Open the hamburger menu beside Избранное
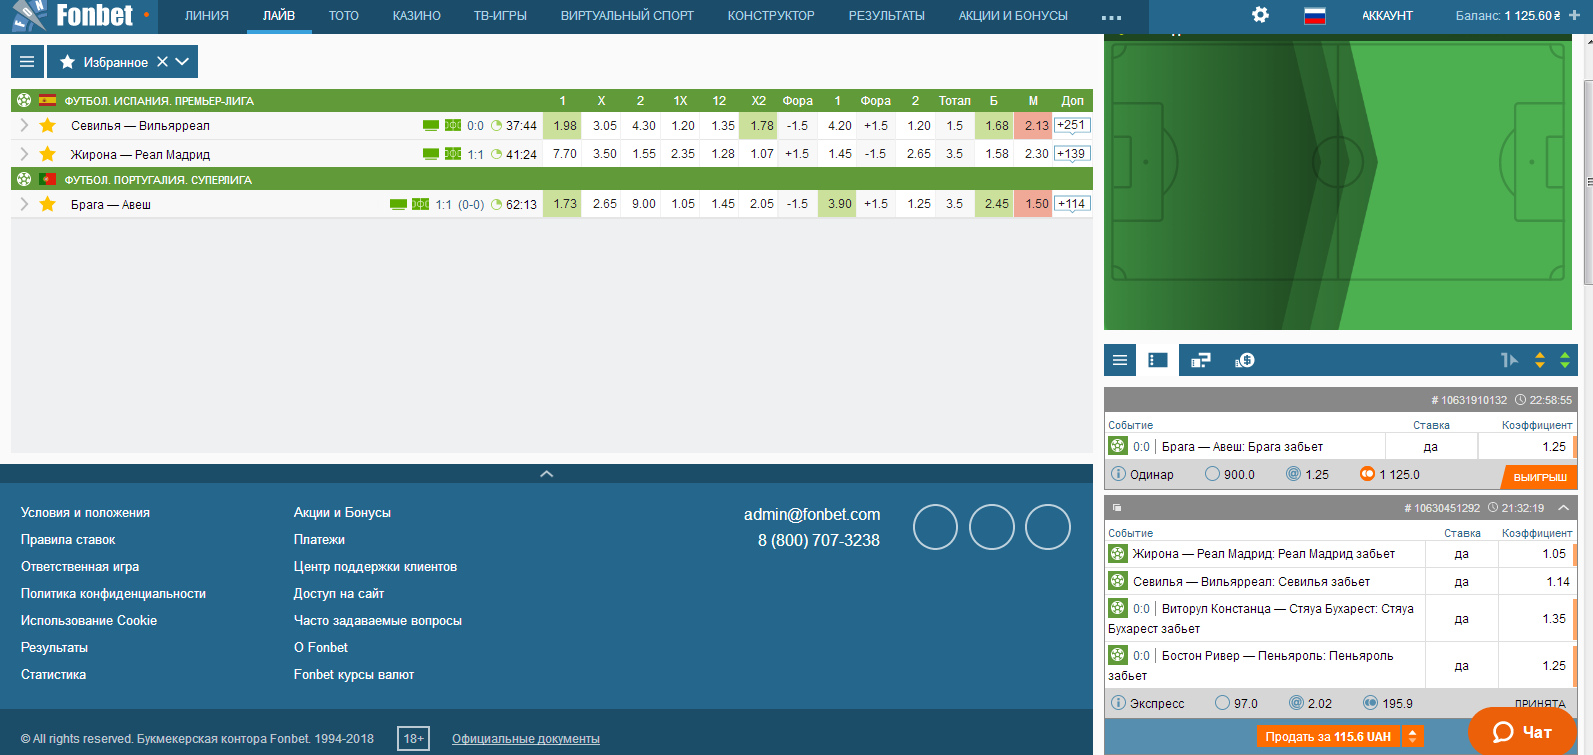 [27, 62]
